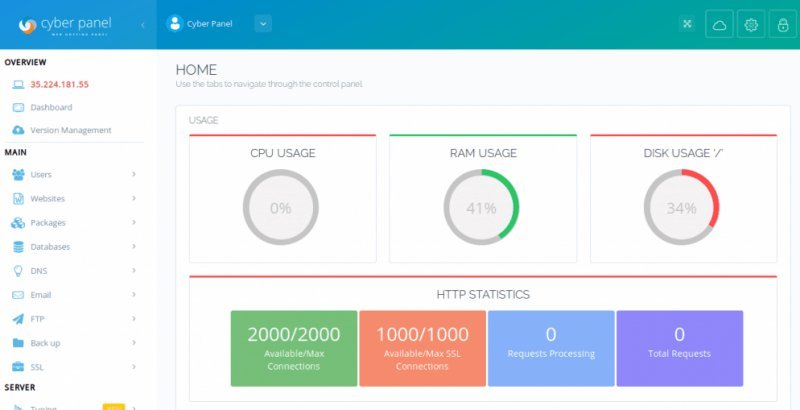Click the blue Requests Processing tile
Viewport: 800px width, 410px height.
click(x=551, y=349)
